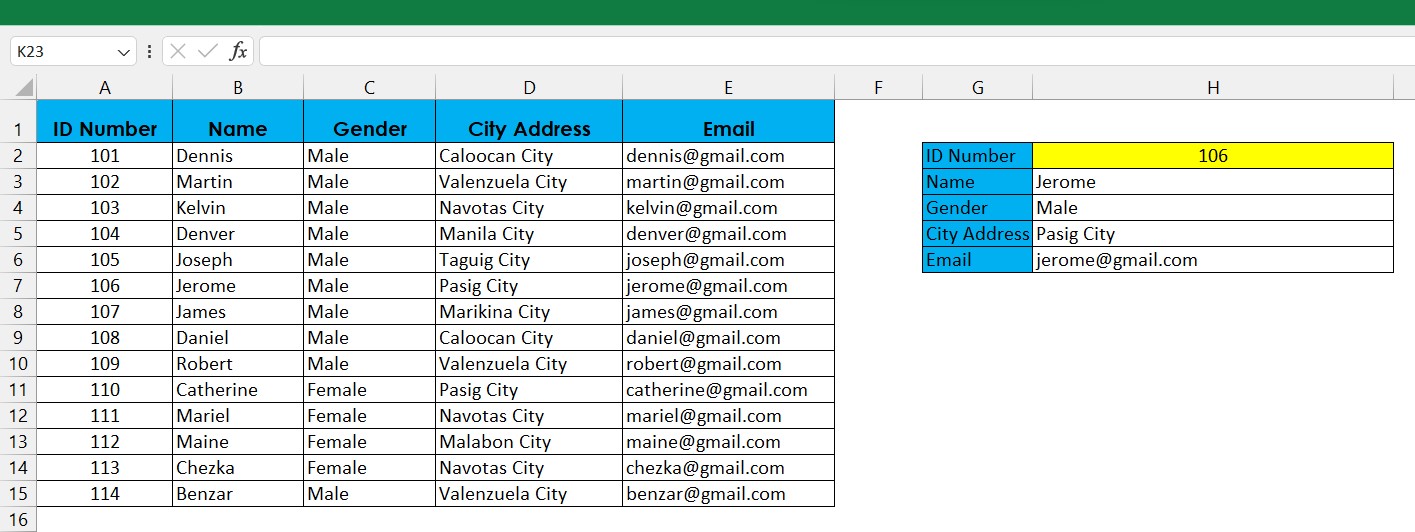Click the cell with name Benzar

click(238, 494)
